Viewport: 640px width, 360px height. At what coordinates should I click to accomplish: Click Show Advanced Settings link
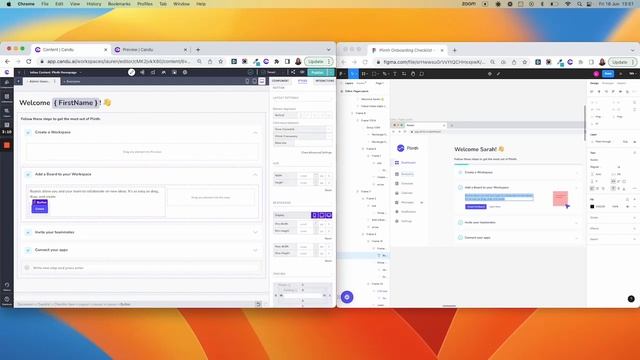[316, 153]
